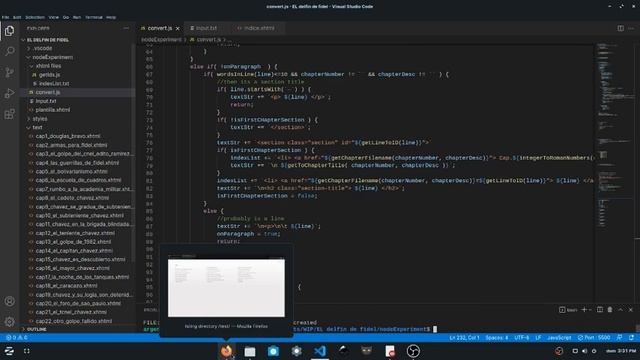This screenshot has width=640, height=360.
Task: Switch to Visual Studio Code in taskbar
Action: point(320,351)
